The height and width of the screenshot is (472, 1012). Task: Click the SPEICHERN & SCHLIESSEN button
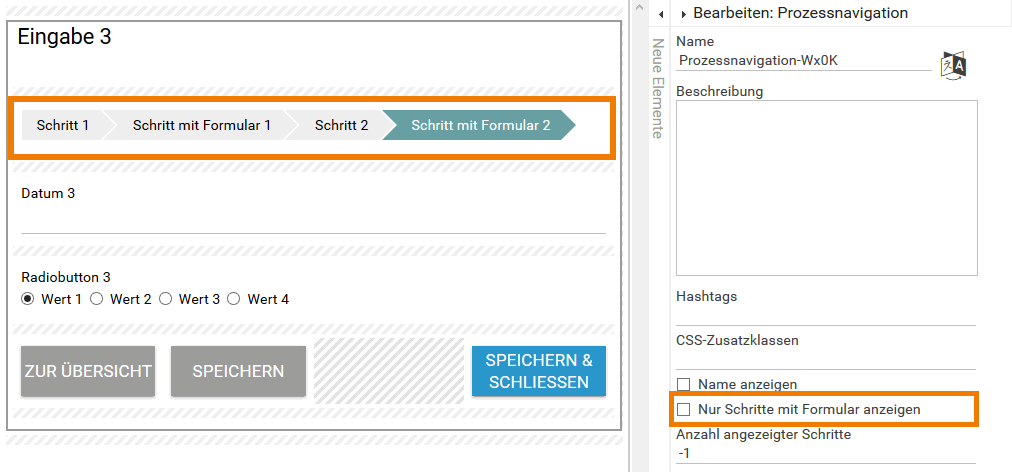click(x=539, y=371)
